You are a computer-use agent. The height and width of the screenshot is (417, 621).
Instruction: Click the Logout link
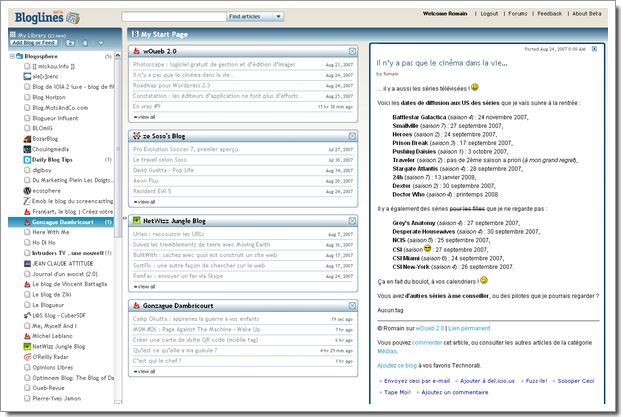(489, 13)
